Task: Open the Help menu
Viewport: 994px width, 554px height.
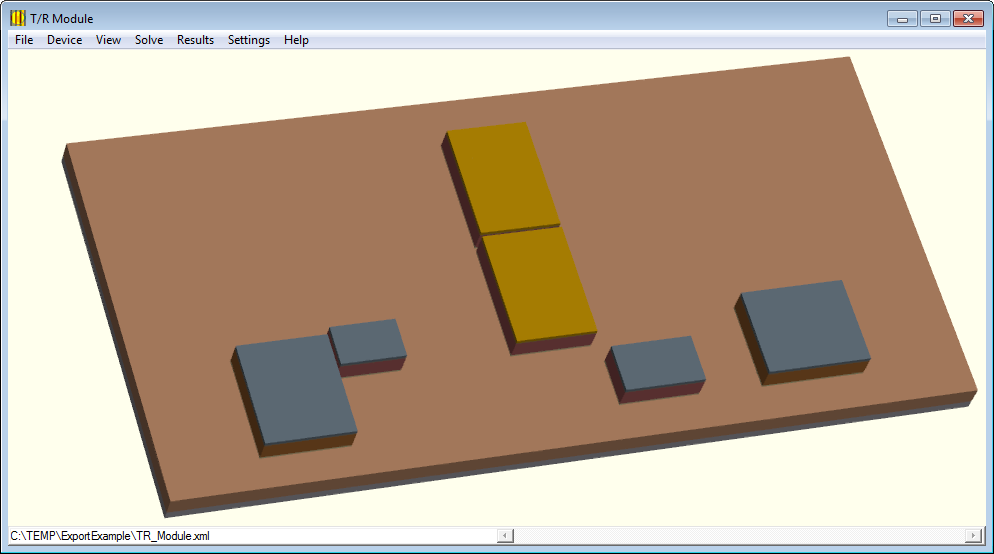Action: pos(296,40)
